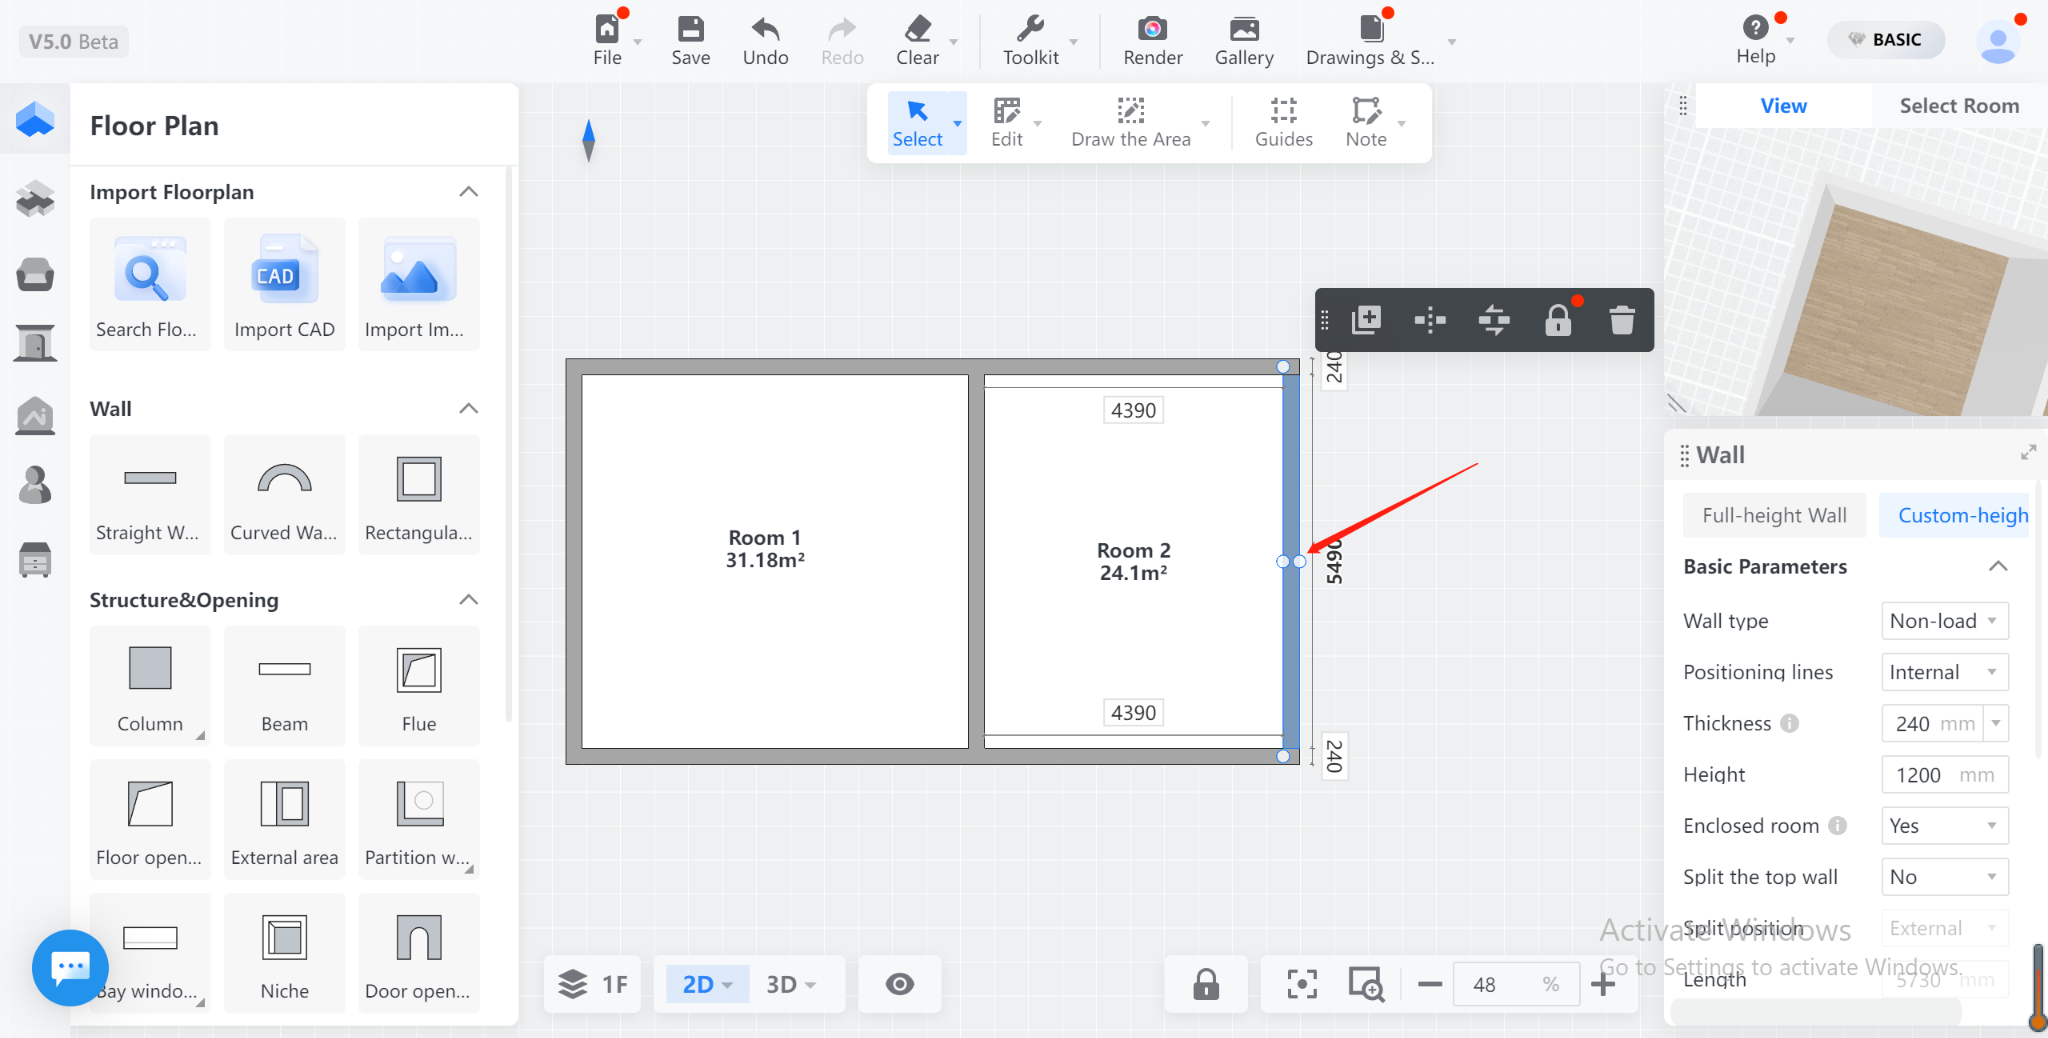This screenshot has height=1038, width=2048.
Task: Toggle the canvas lock in bottom bar
Action: pyautogui.click(x=1206, y=984)
